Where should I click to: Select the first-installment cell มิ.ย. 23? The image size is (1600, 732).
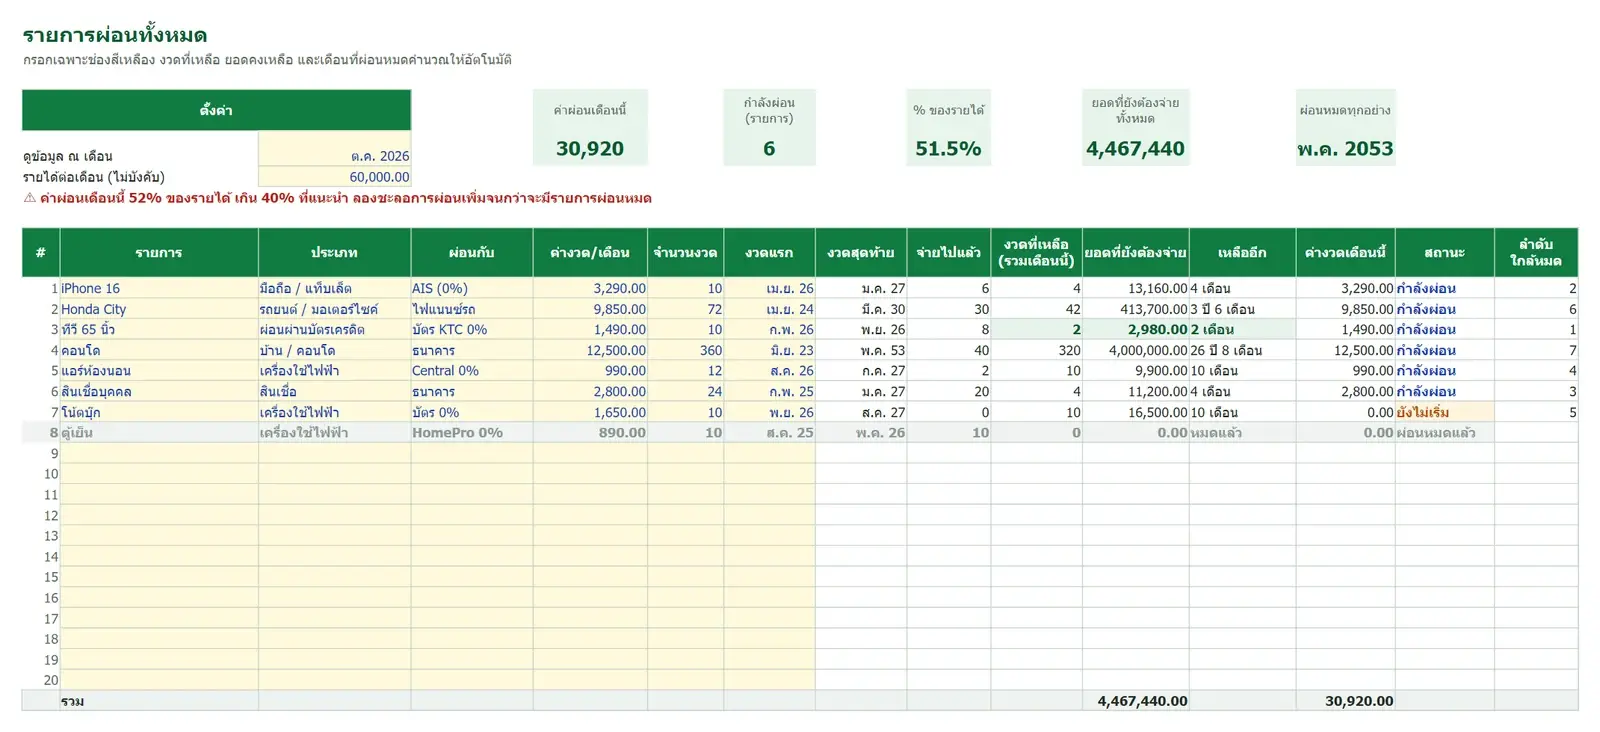click(769, 350)
